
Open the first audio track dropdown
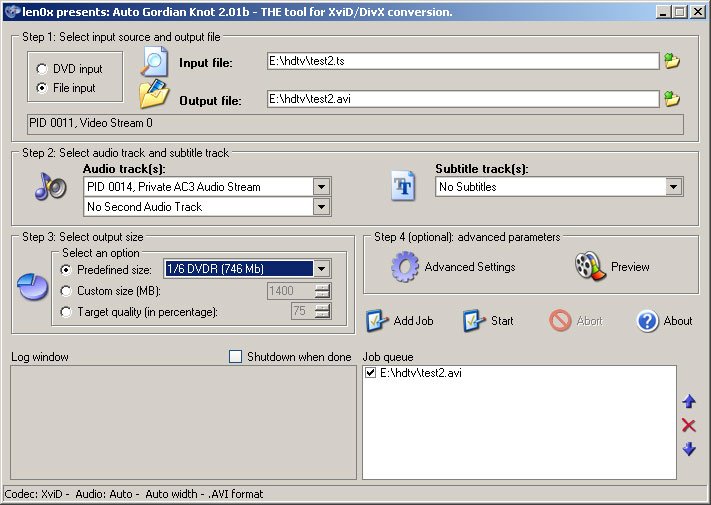click(321, 187)
